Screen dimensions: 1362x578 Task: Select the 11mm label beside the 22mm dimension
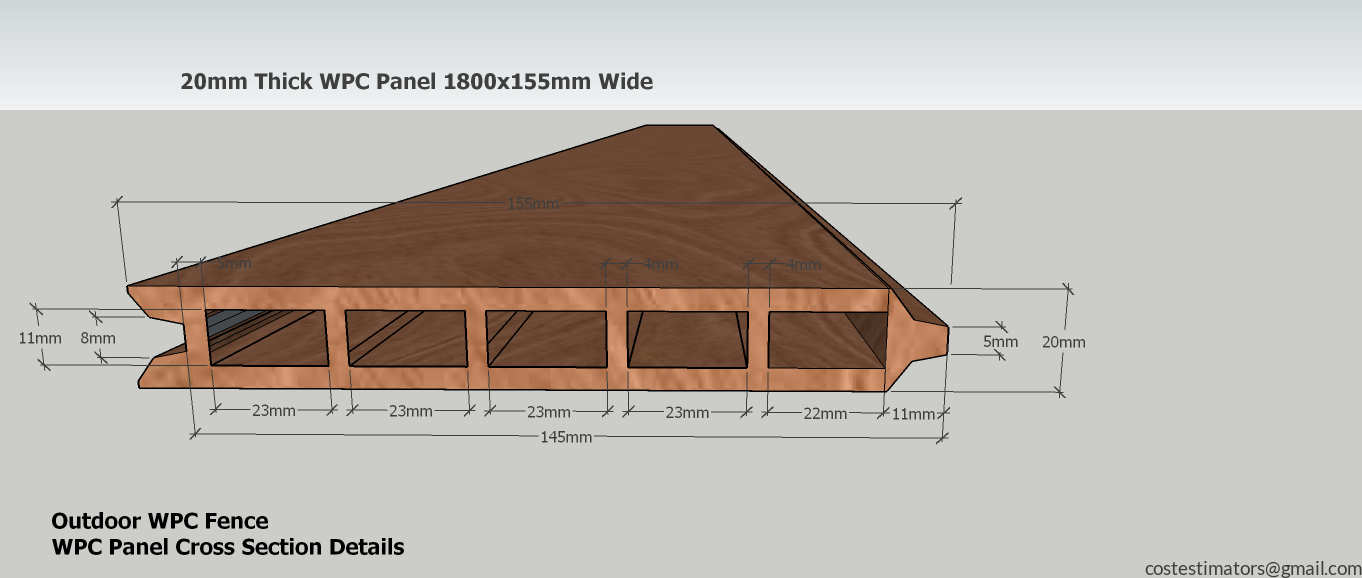coord(912,413)
